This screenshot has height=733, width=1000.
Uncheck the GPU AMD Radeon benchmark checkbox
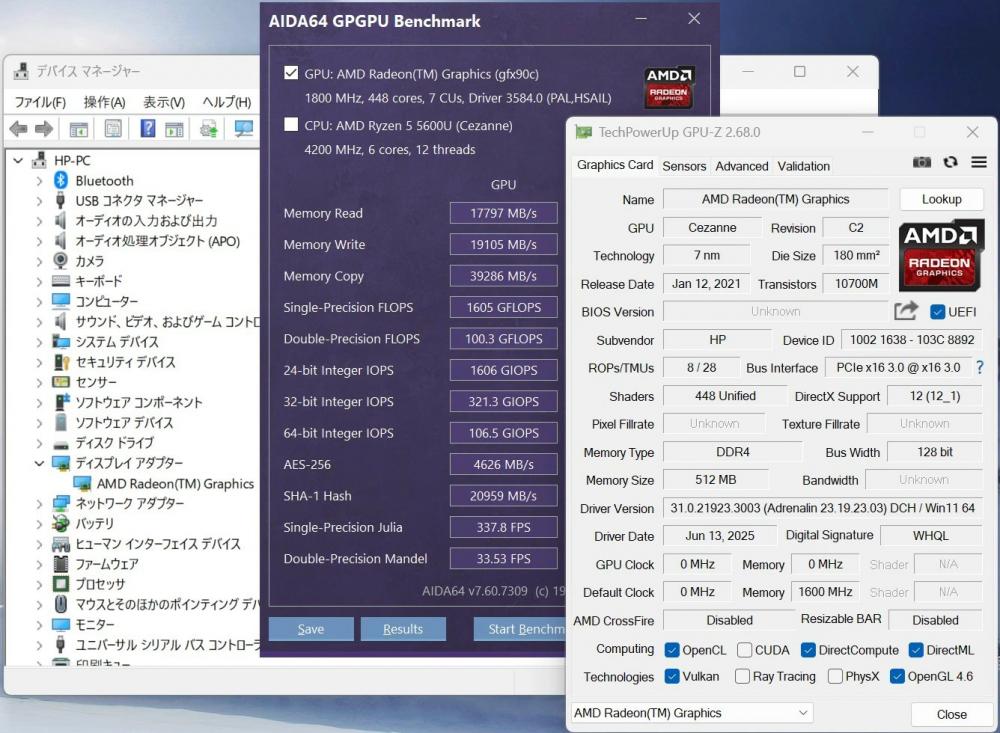point(291,73)
